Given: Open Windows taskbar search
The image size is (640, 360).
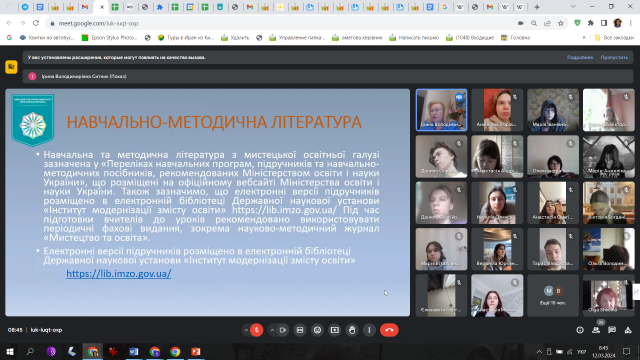Looking at the screenshot, I should click(x=30, y=351).
